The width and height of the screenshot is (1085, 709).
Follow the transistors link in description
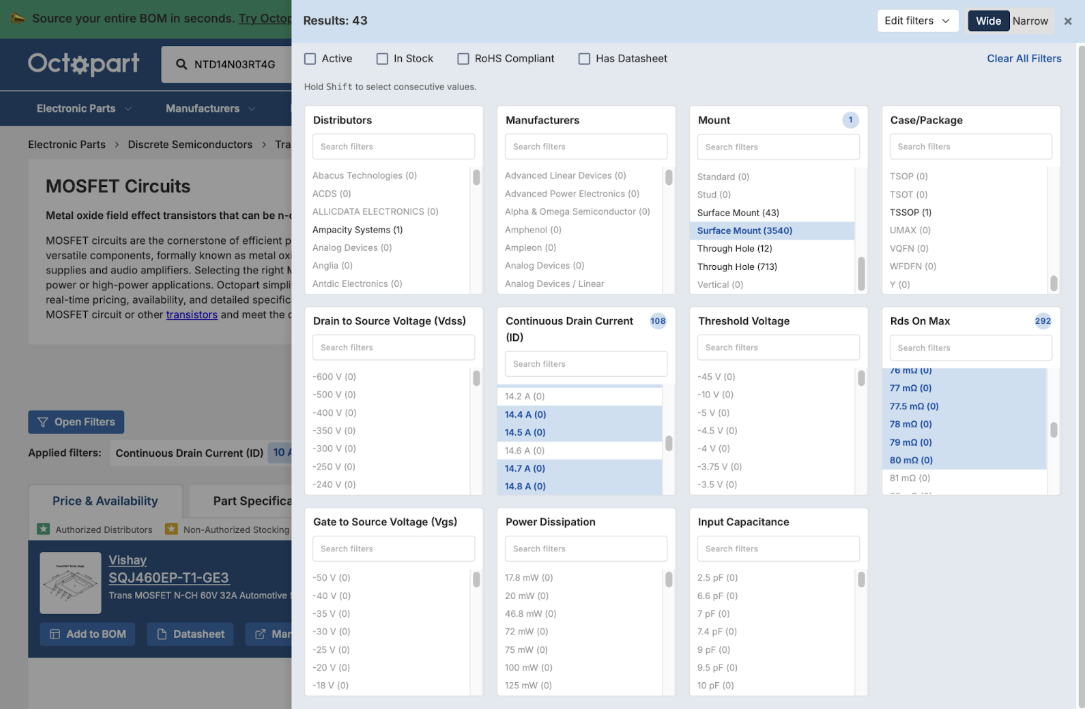[192, 315]
